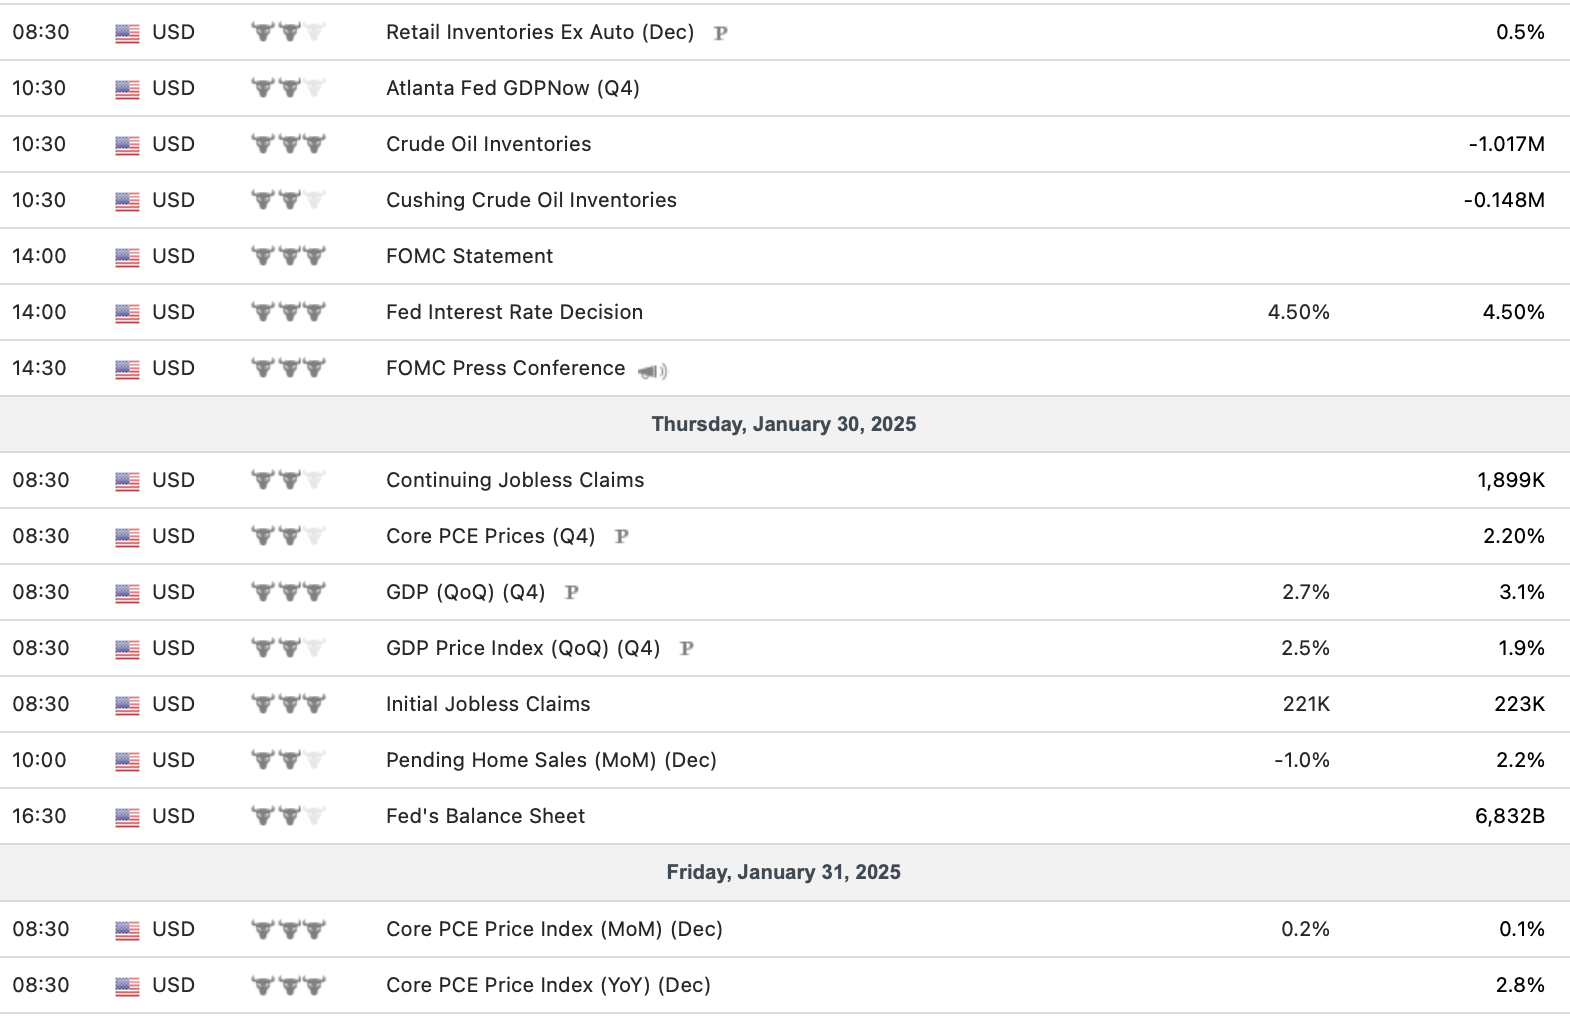Click the US flag in the FOMC Statement row

point(127,257)
